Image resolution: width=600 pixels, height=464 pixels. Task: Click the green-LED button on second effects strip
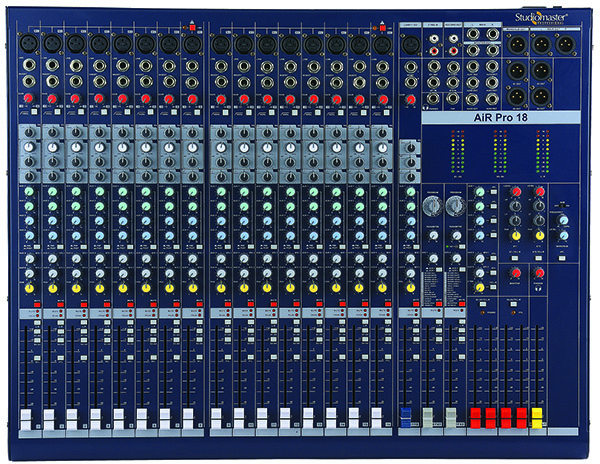(x=462, y=247)
